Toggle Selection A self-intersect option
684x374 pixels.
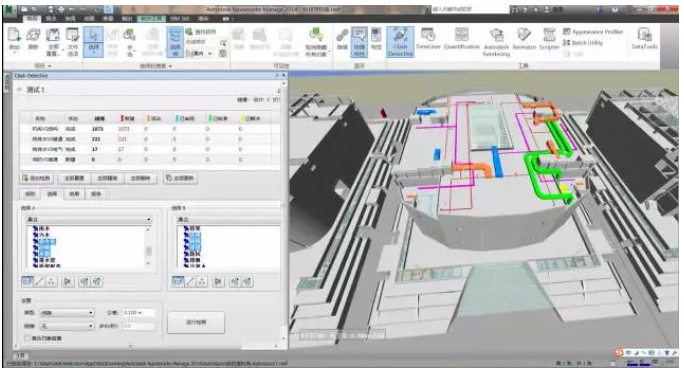tap(67, 281)
